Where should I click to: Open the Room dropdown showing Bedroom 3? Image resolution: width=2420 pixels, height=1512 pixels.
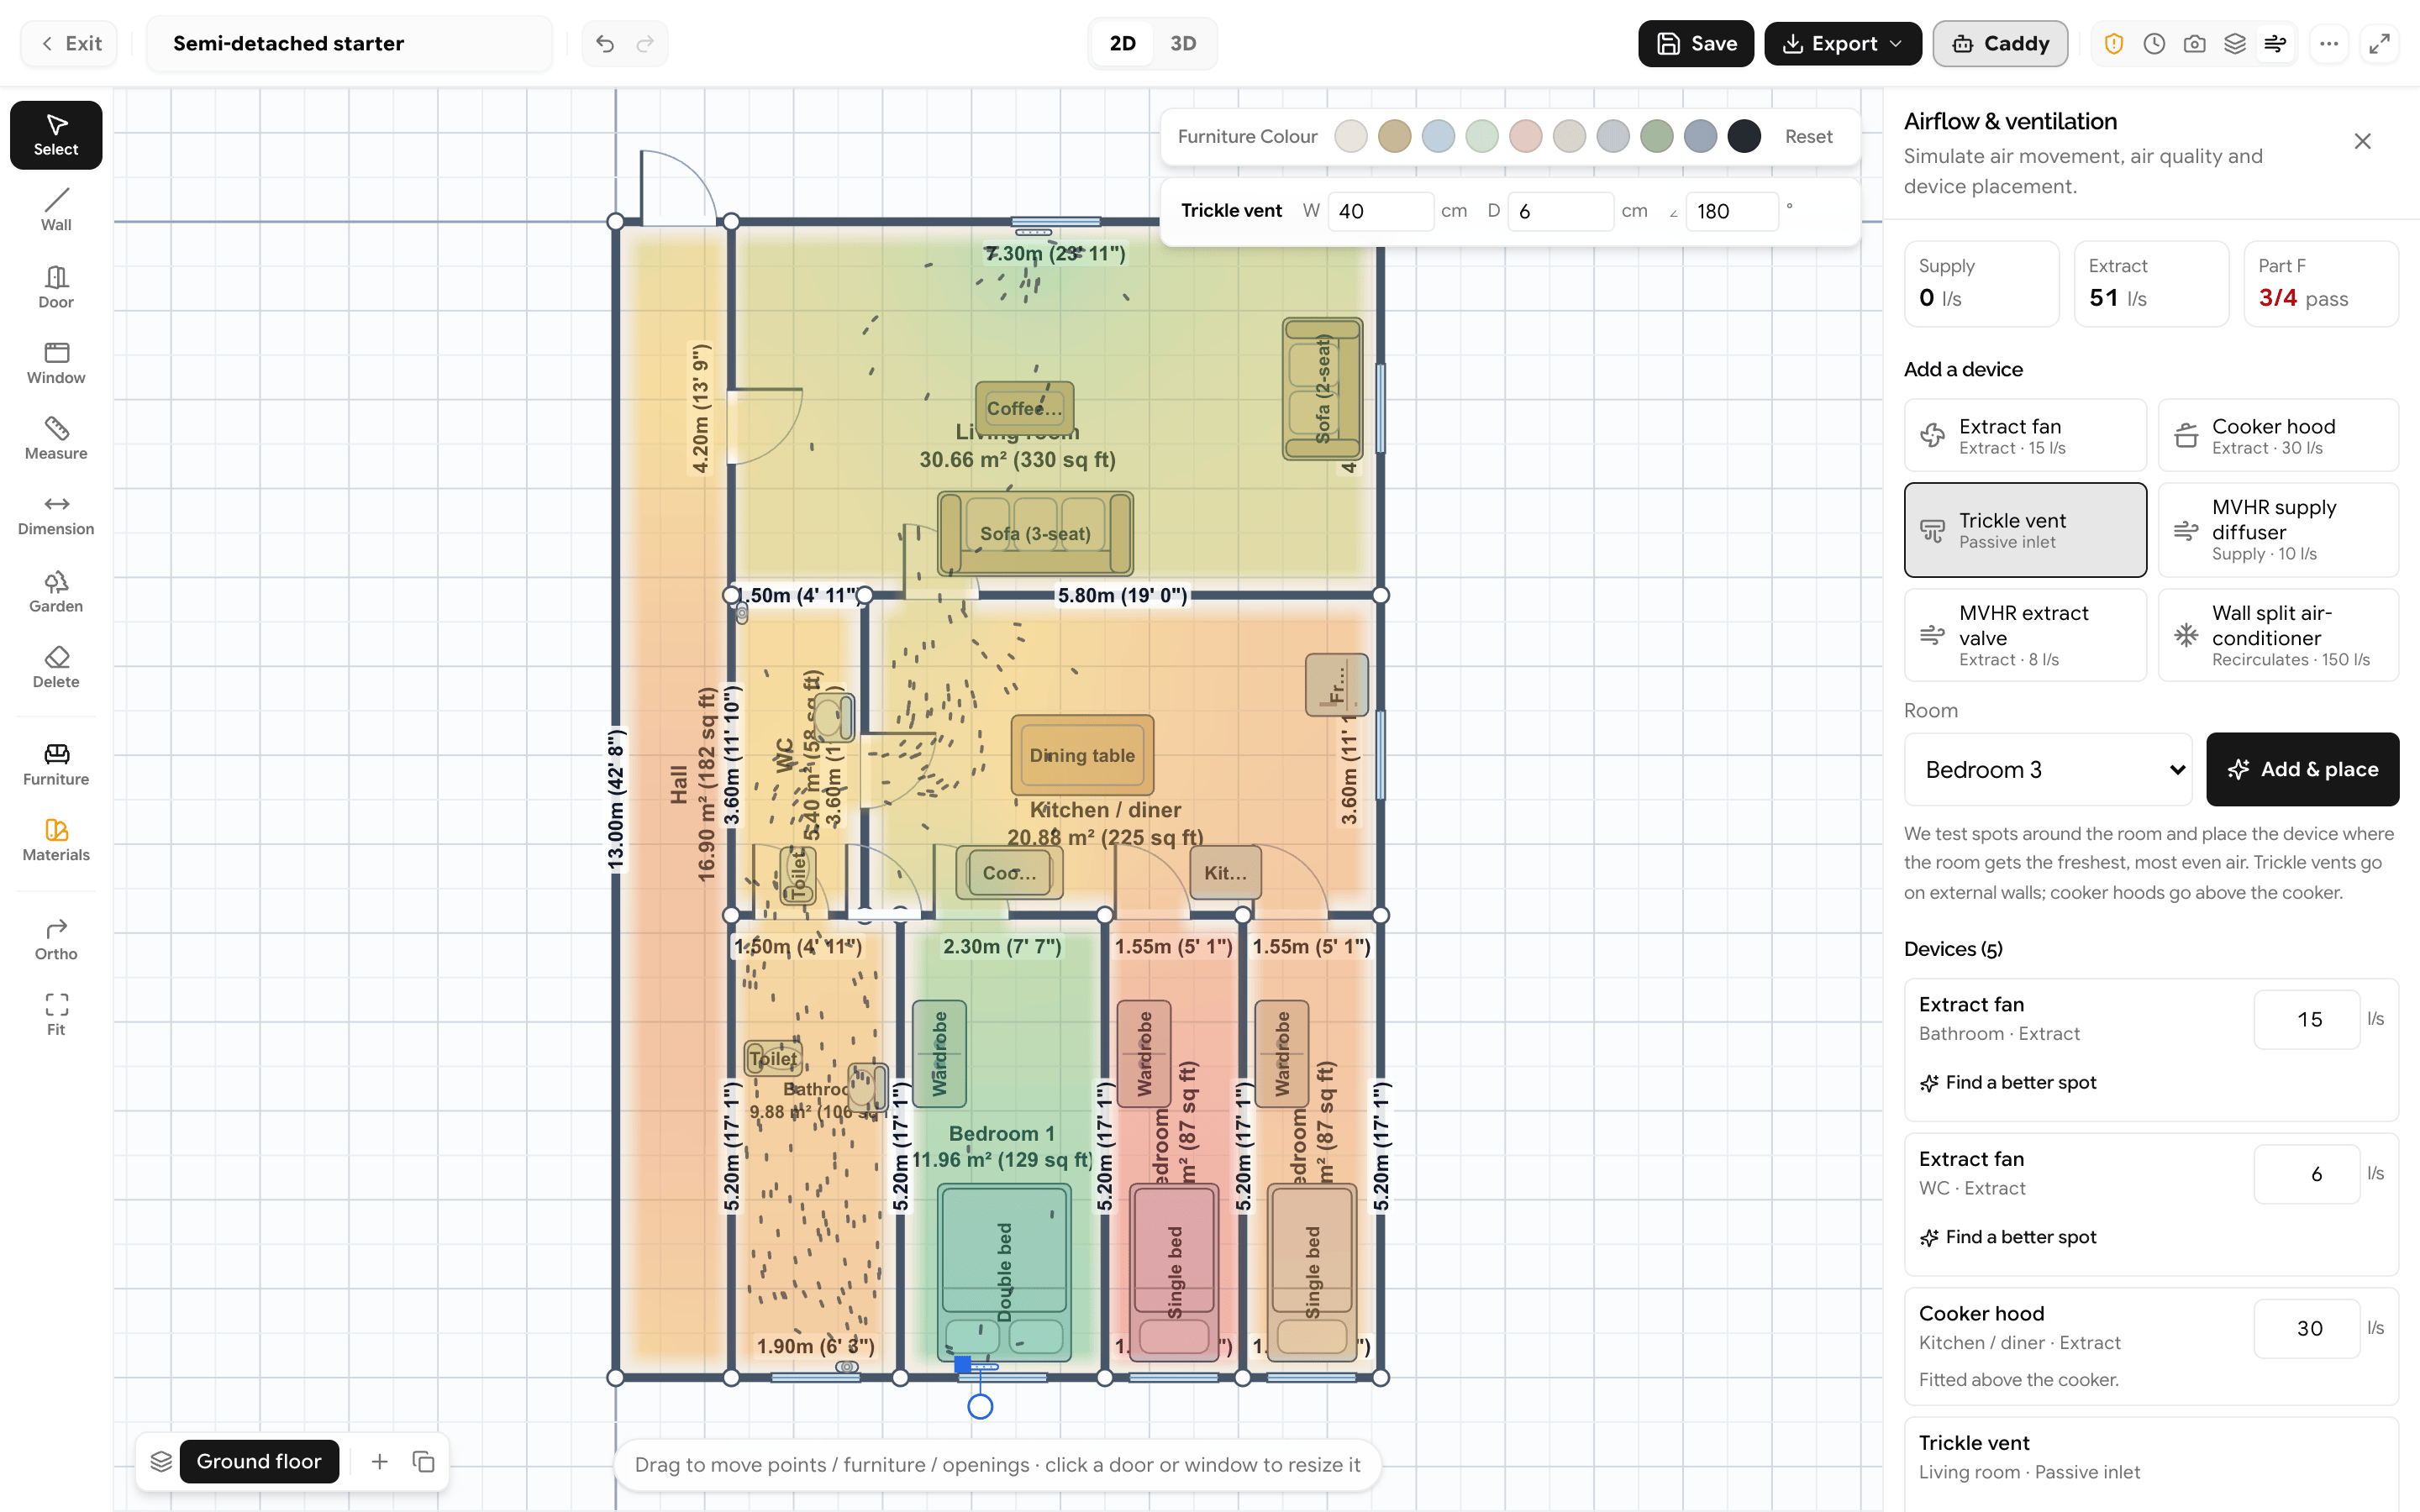click(x=2048, y=769)
